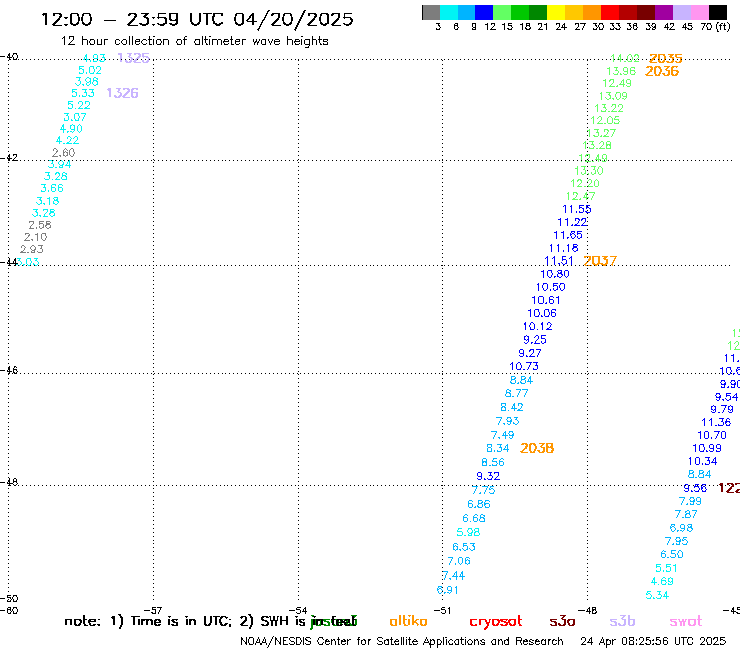Pick the bright red swatch in the color scale

(609, 12)
